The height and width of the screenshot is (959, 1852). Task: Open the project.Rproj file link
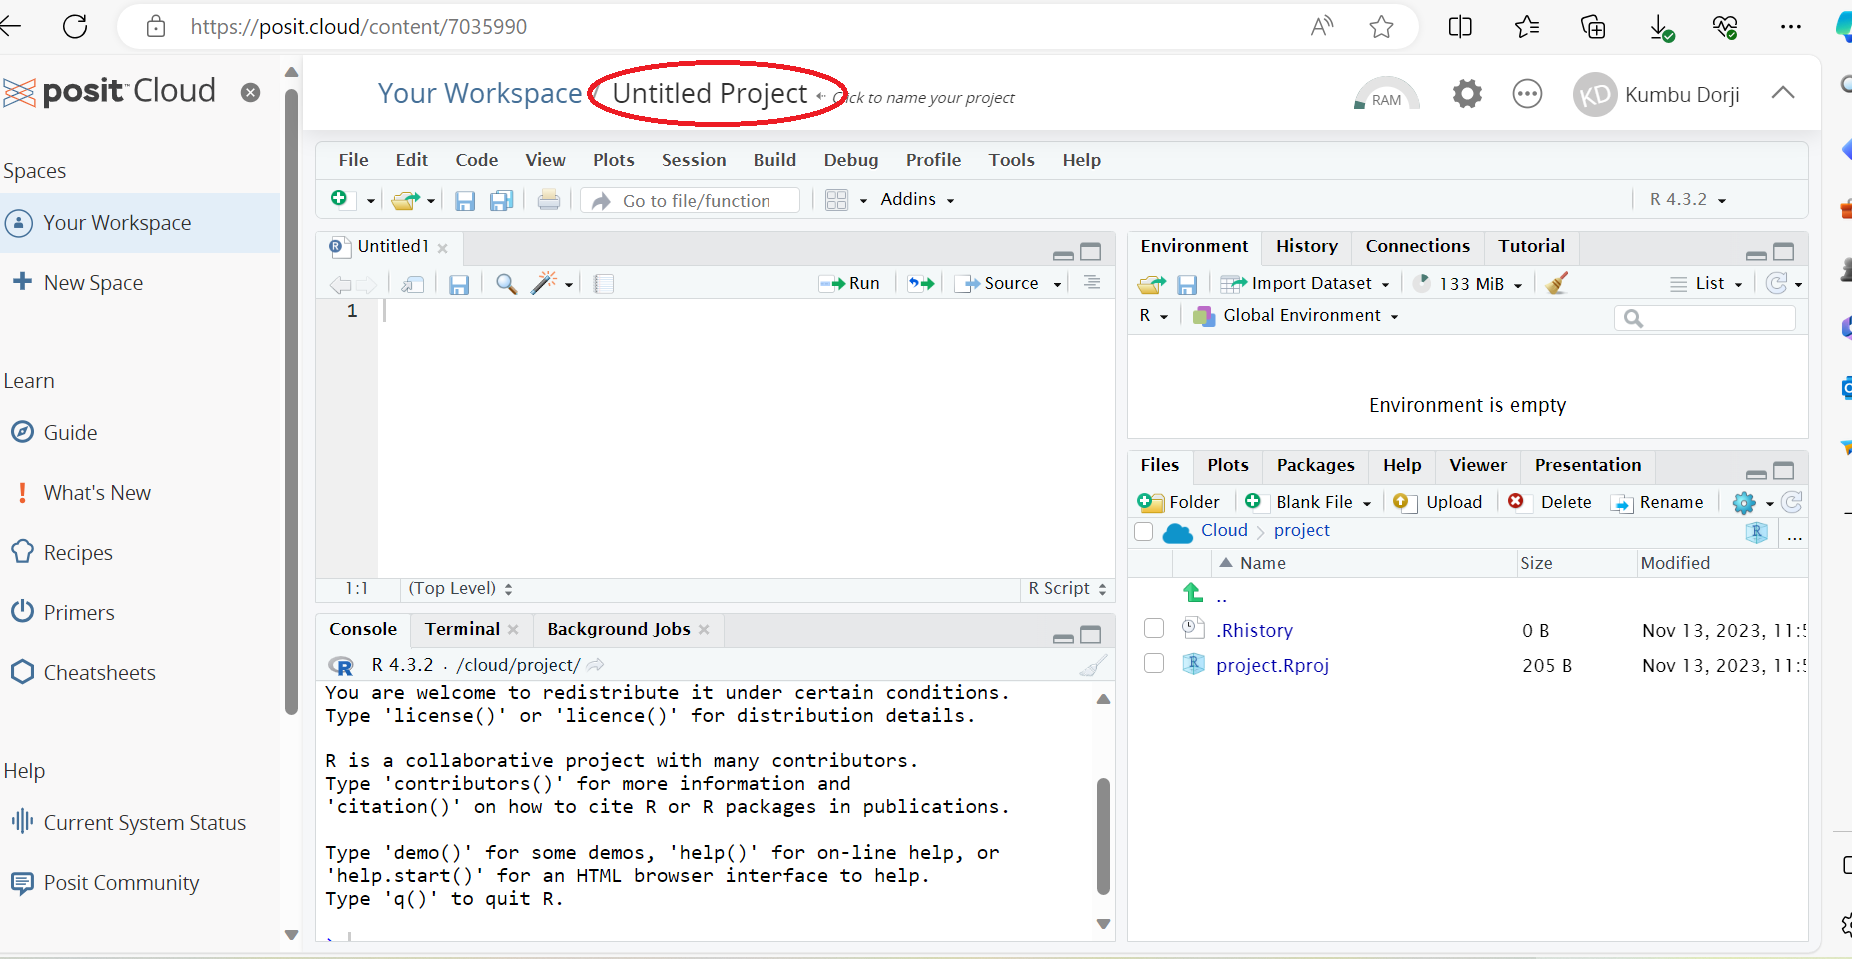click(x=1272, y=665)
